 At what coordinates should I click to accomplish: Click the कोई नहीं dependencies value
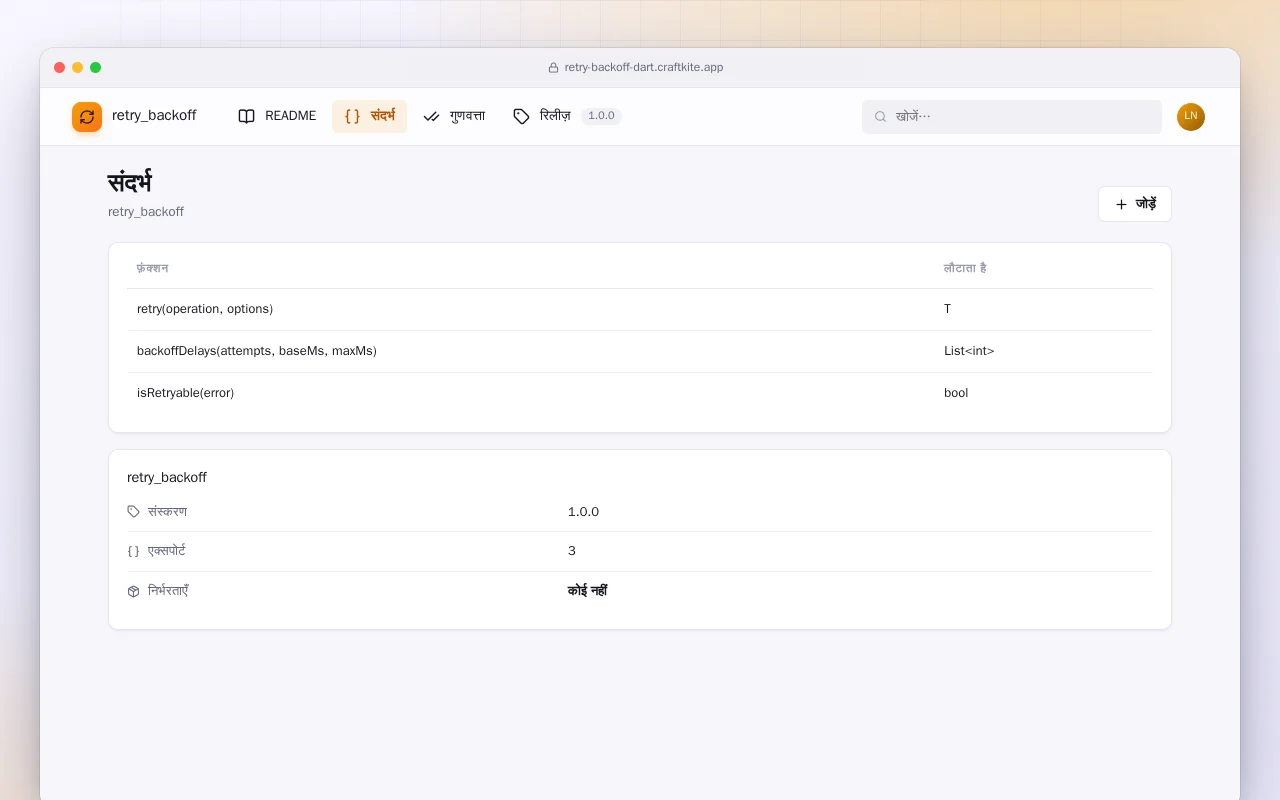click(587, 591)
